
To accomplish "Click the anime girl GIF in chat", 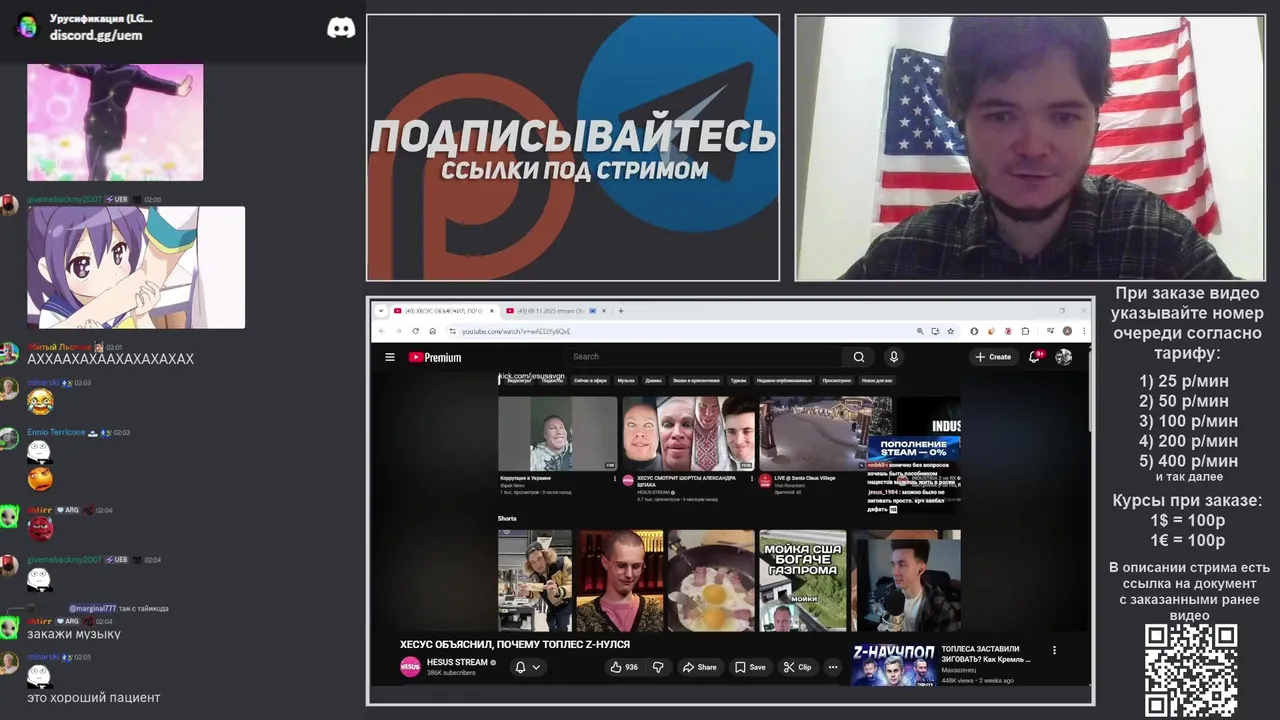I will pyautogui.click(x=136, y=267).
